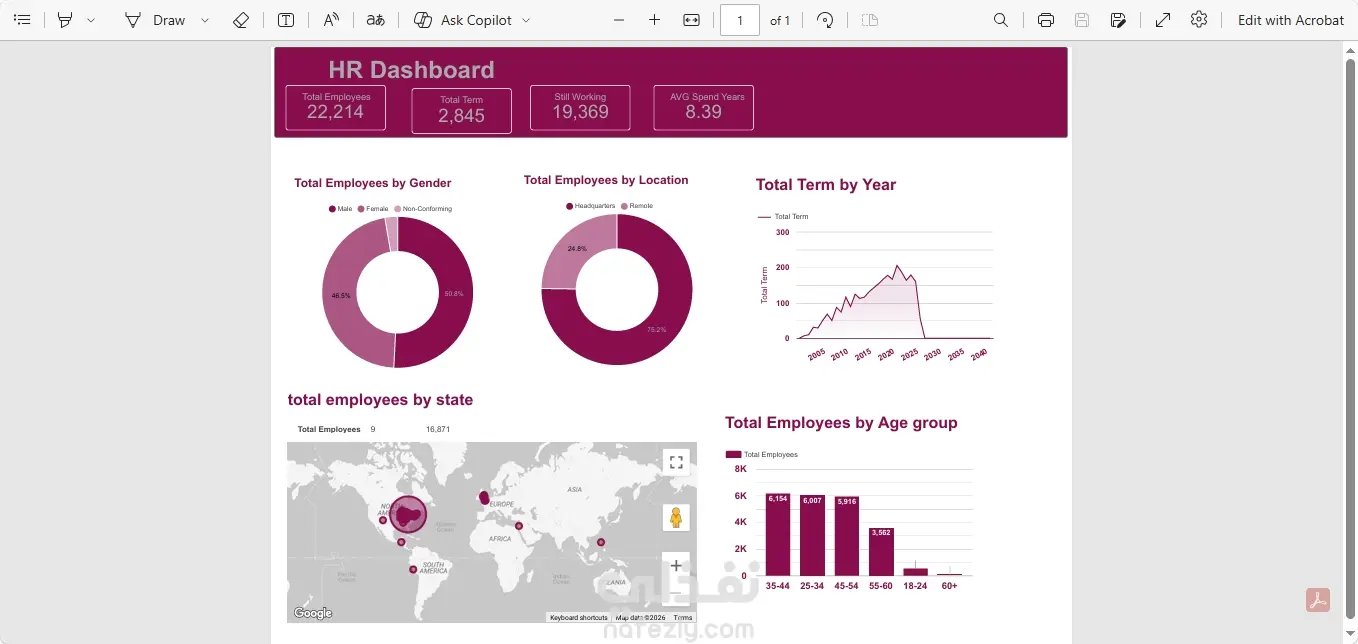Viewport: 1358px width, 644px height.
Task: Toggle the Female legend item
Action: [373, 209]
